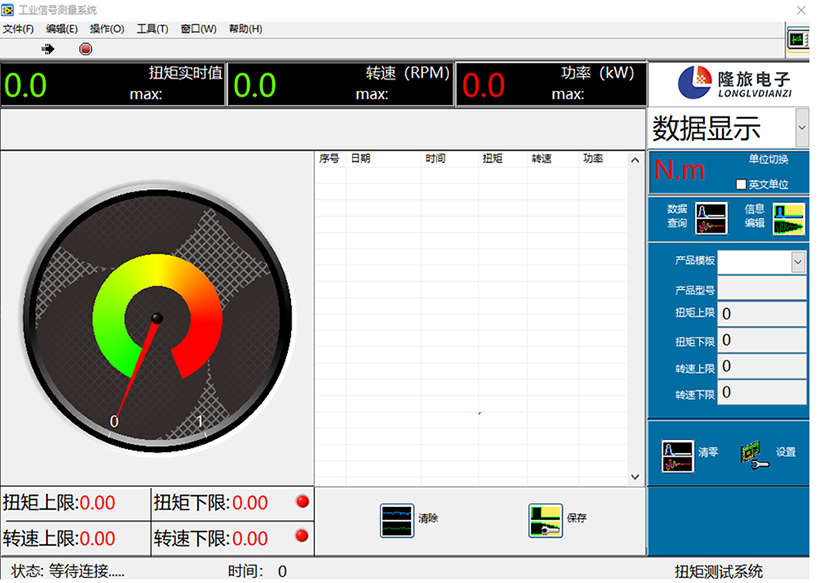This screenshot has width=820, height=583.
Task: Click the run arrow toolbar icon
Action: tap(47, 49)
